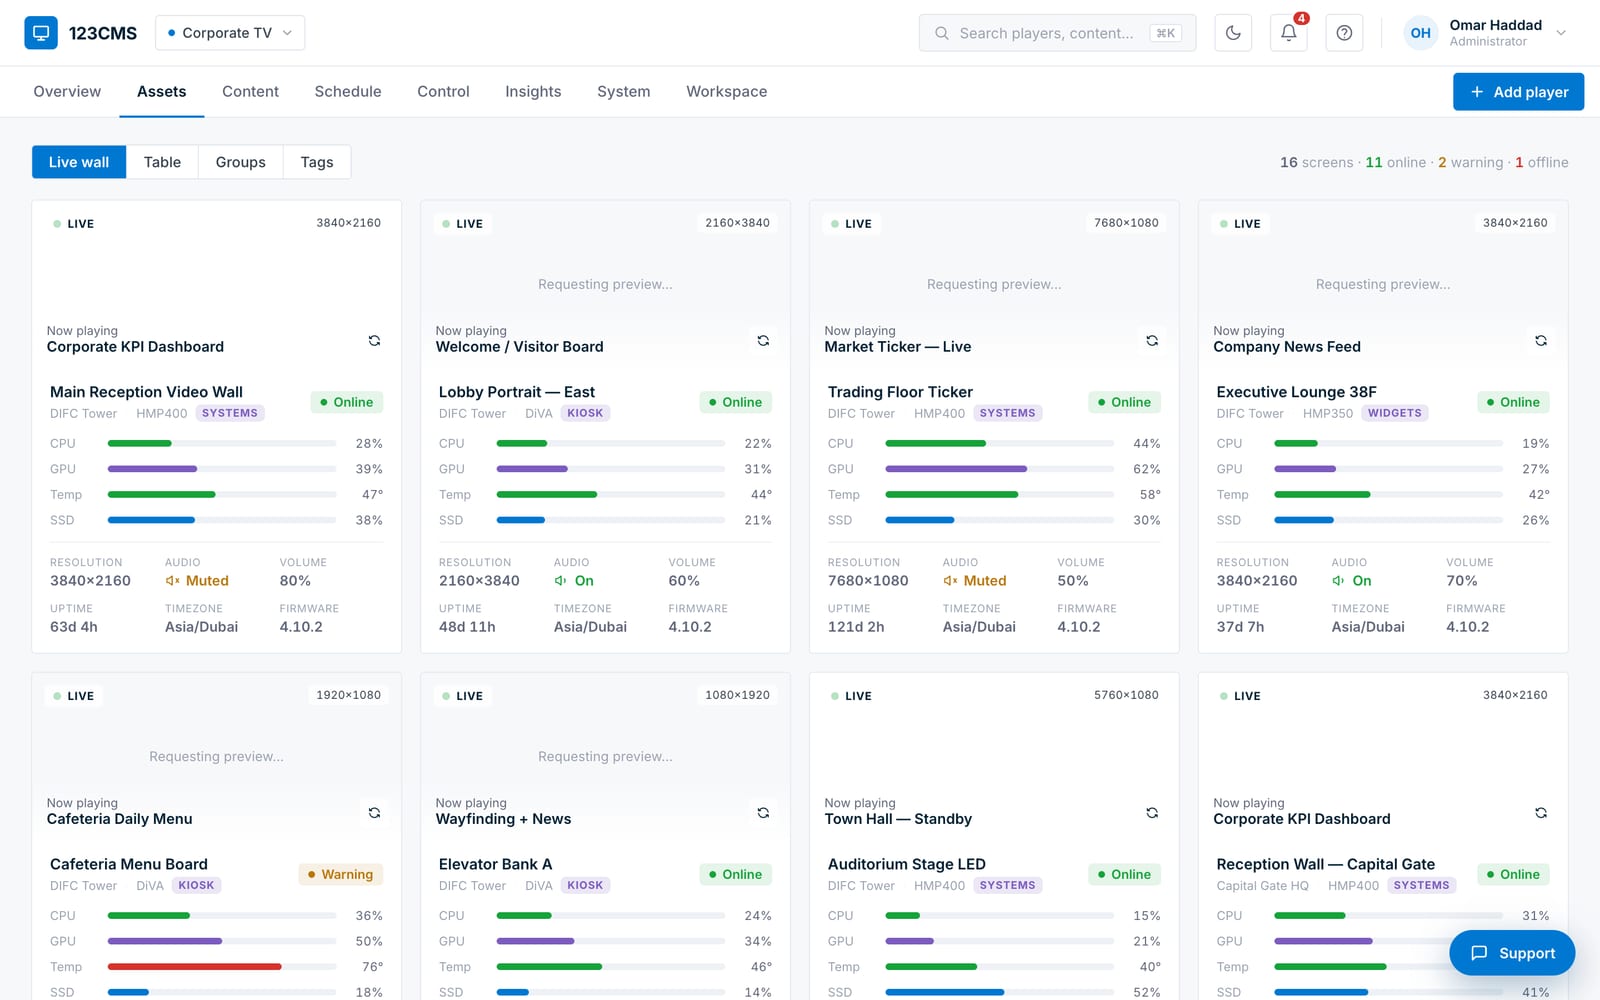Click the 123CMS monitor logo icon
Image resolution: width=1600 pixels, height=1000 pixels.
[41, 33]
